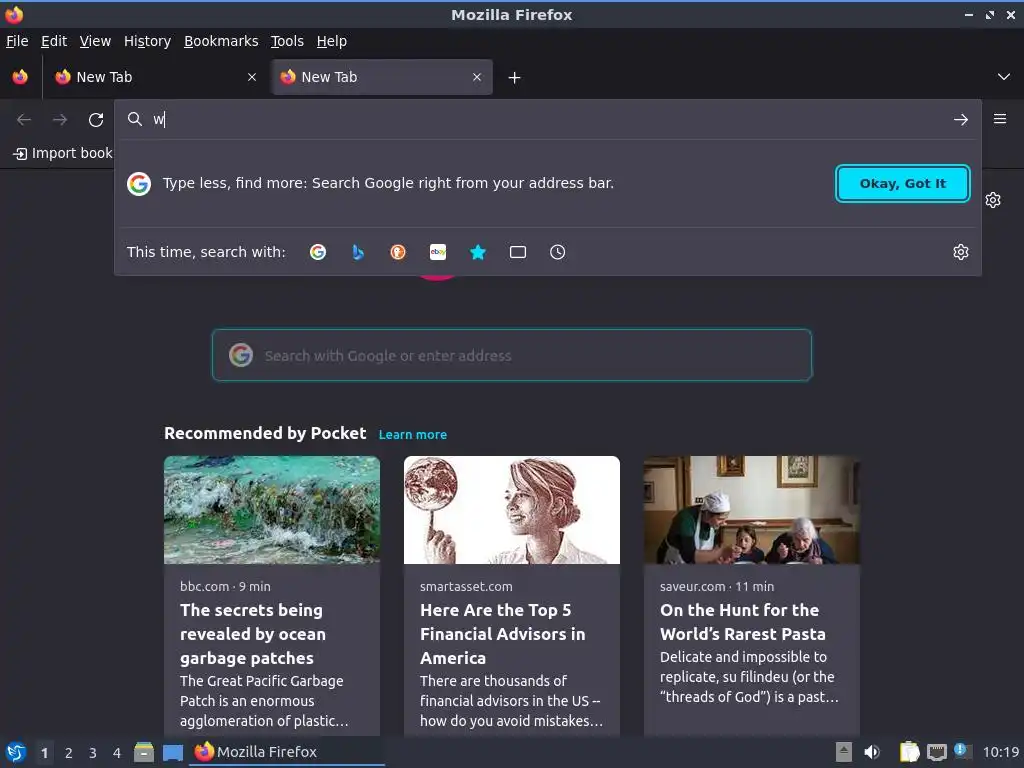Switch to workspace 4

coord(117,752)
